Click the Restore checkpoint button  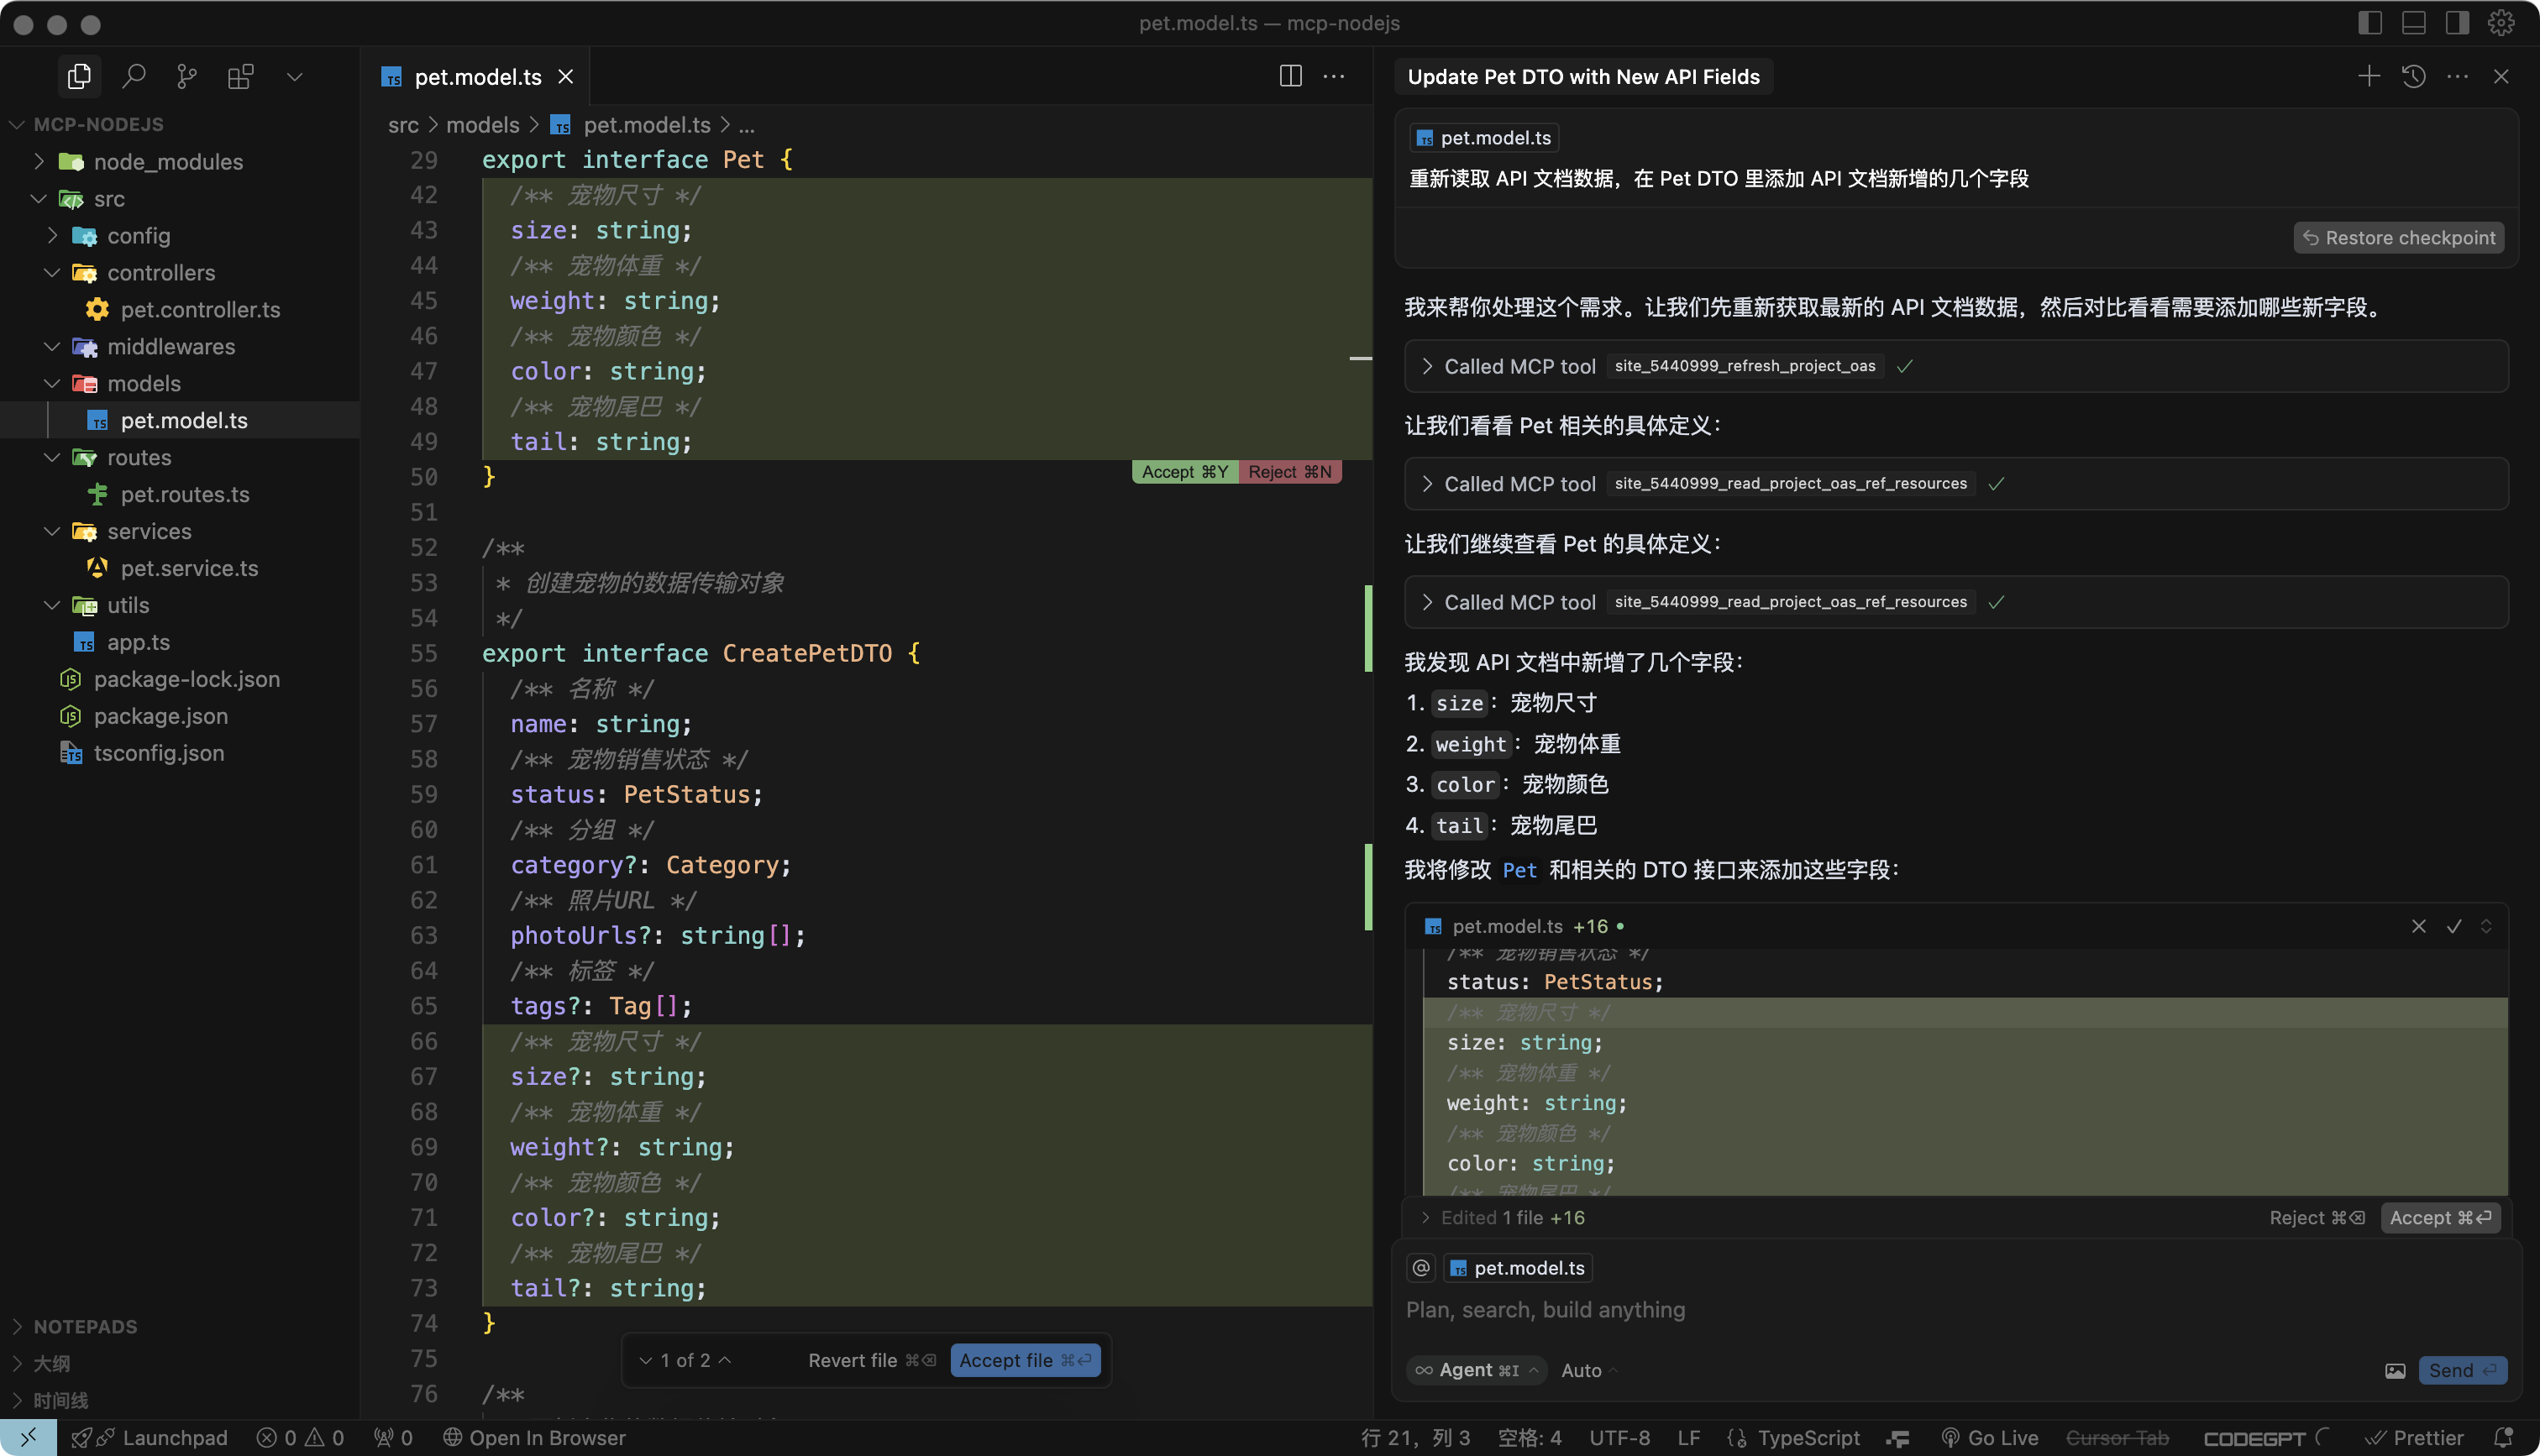pyautogui.click(x=2399, y=237)
